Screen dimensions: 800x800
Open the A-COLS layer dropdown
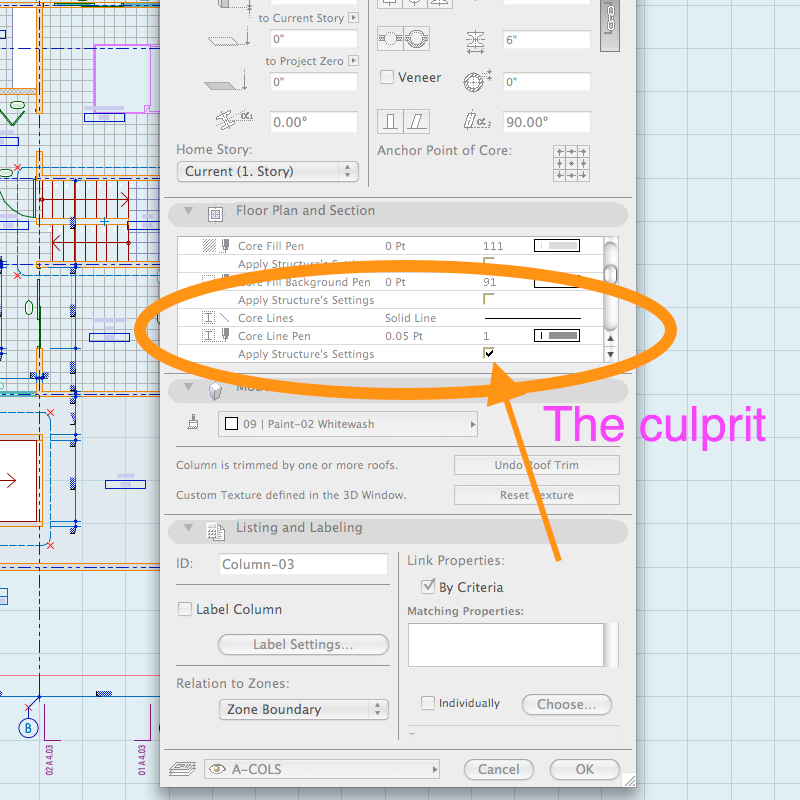(322, 769)
